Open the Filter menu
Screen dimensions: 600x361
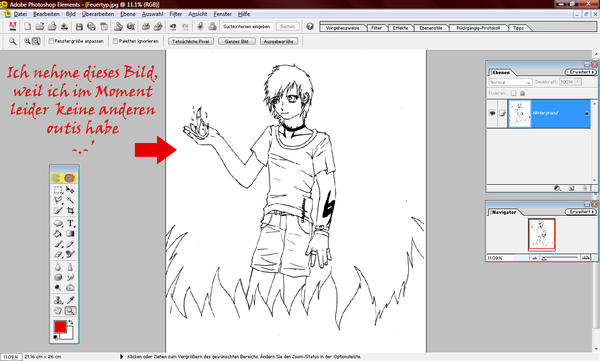click(x=176, y=14)
